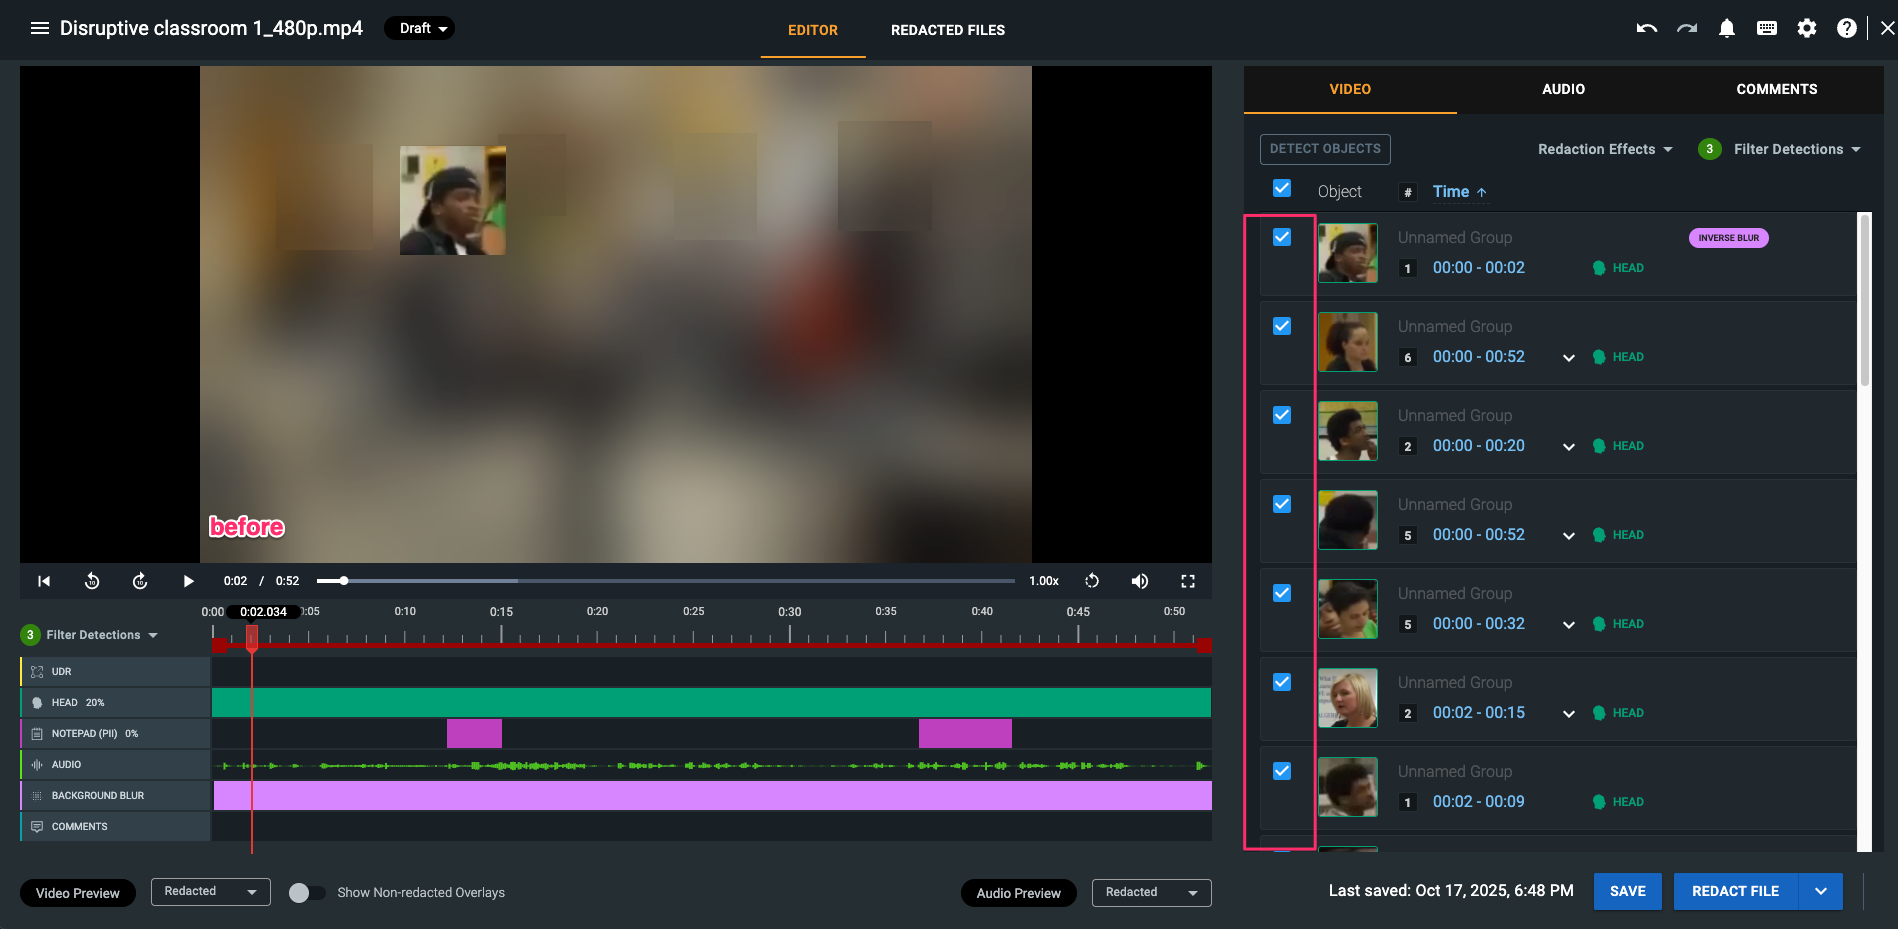Click the video progress seek bar
This screenshot has width=1898, height=929.
665,581
